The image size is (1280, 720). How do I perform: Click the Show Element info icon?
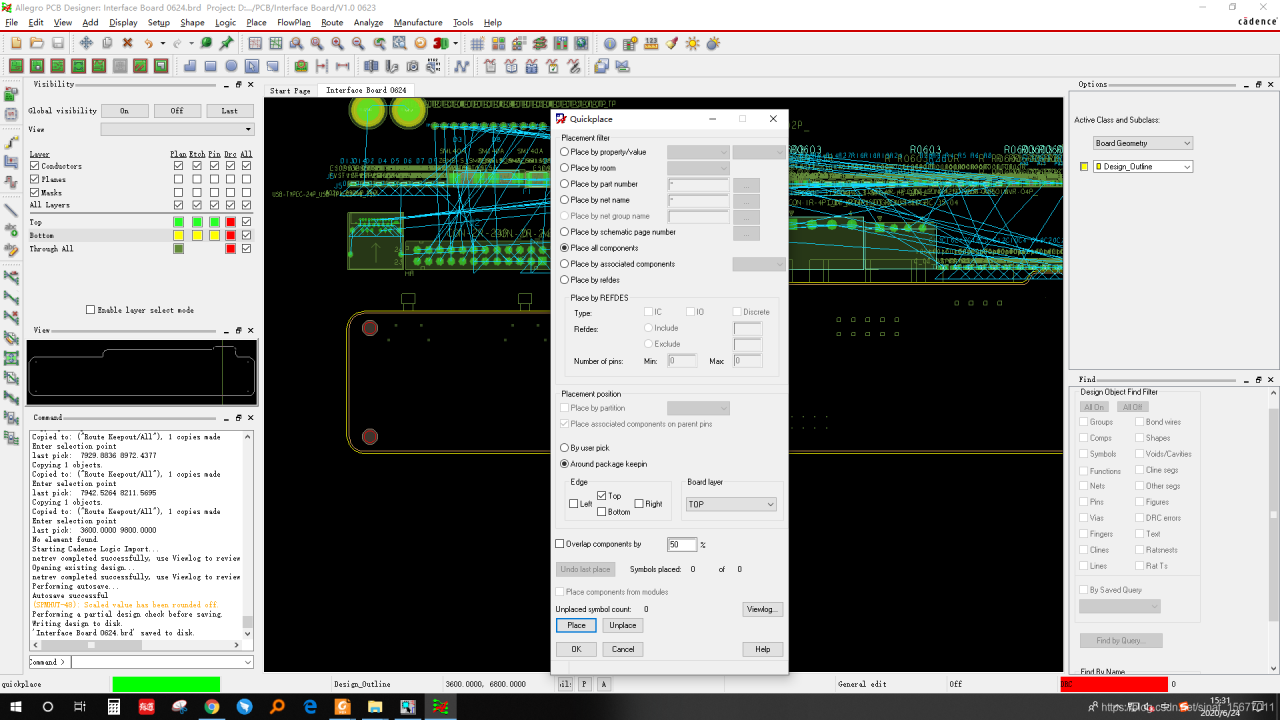610,43
